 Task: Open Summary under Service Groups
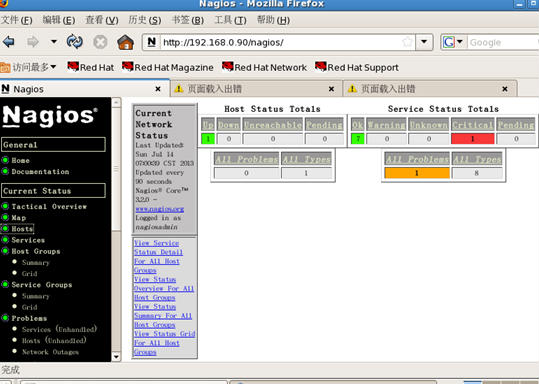click(x=36, y=296)
